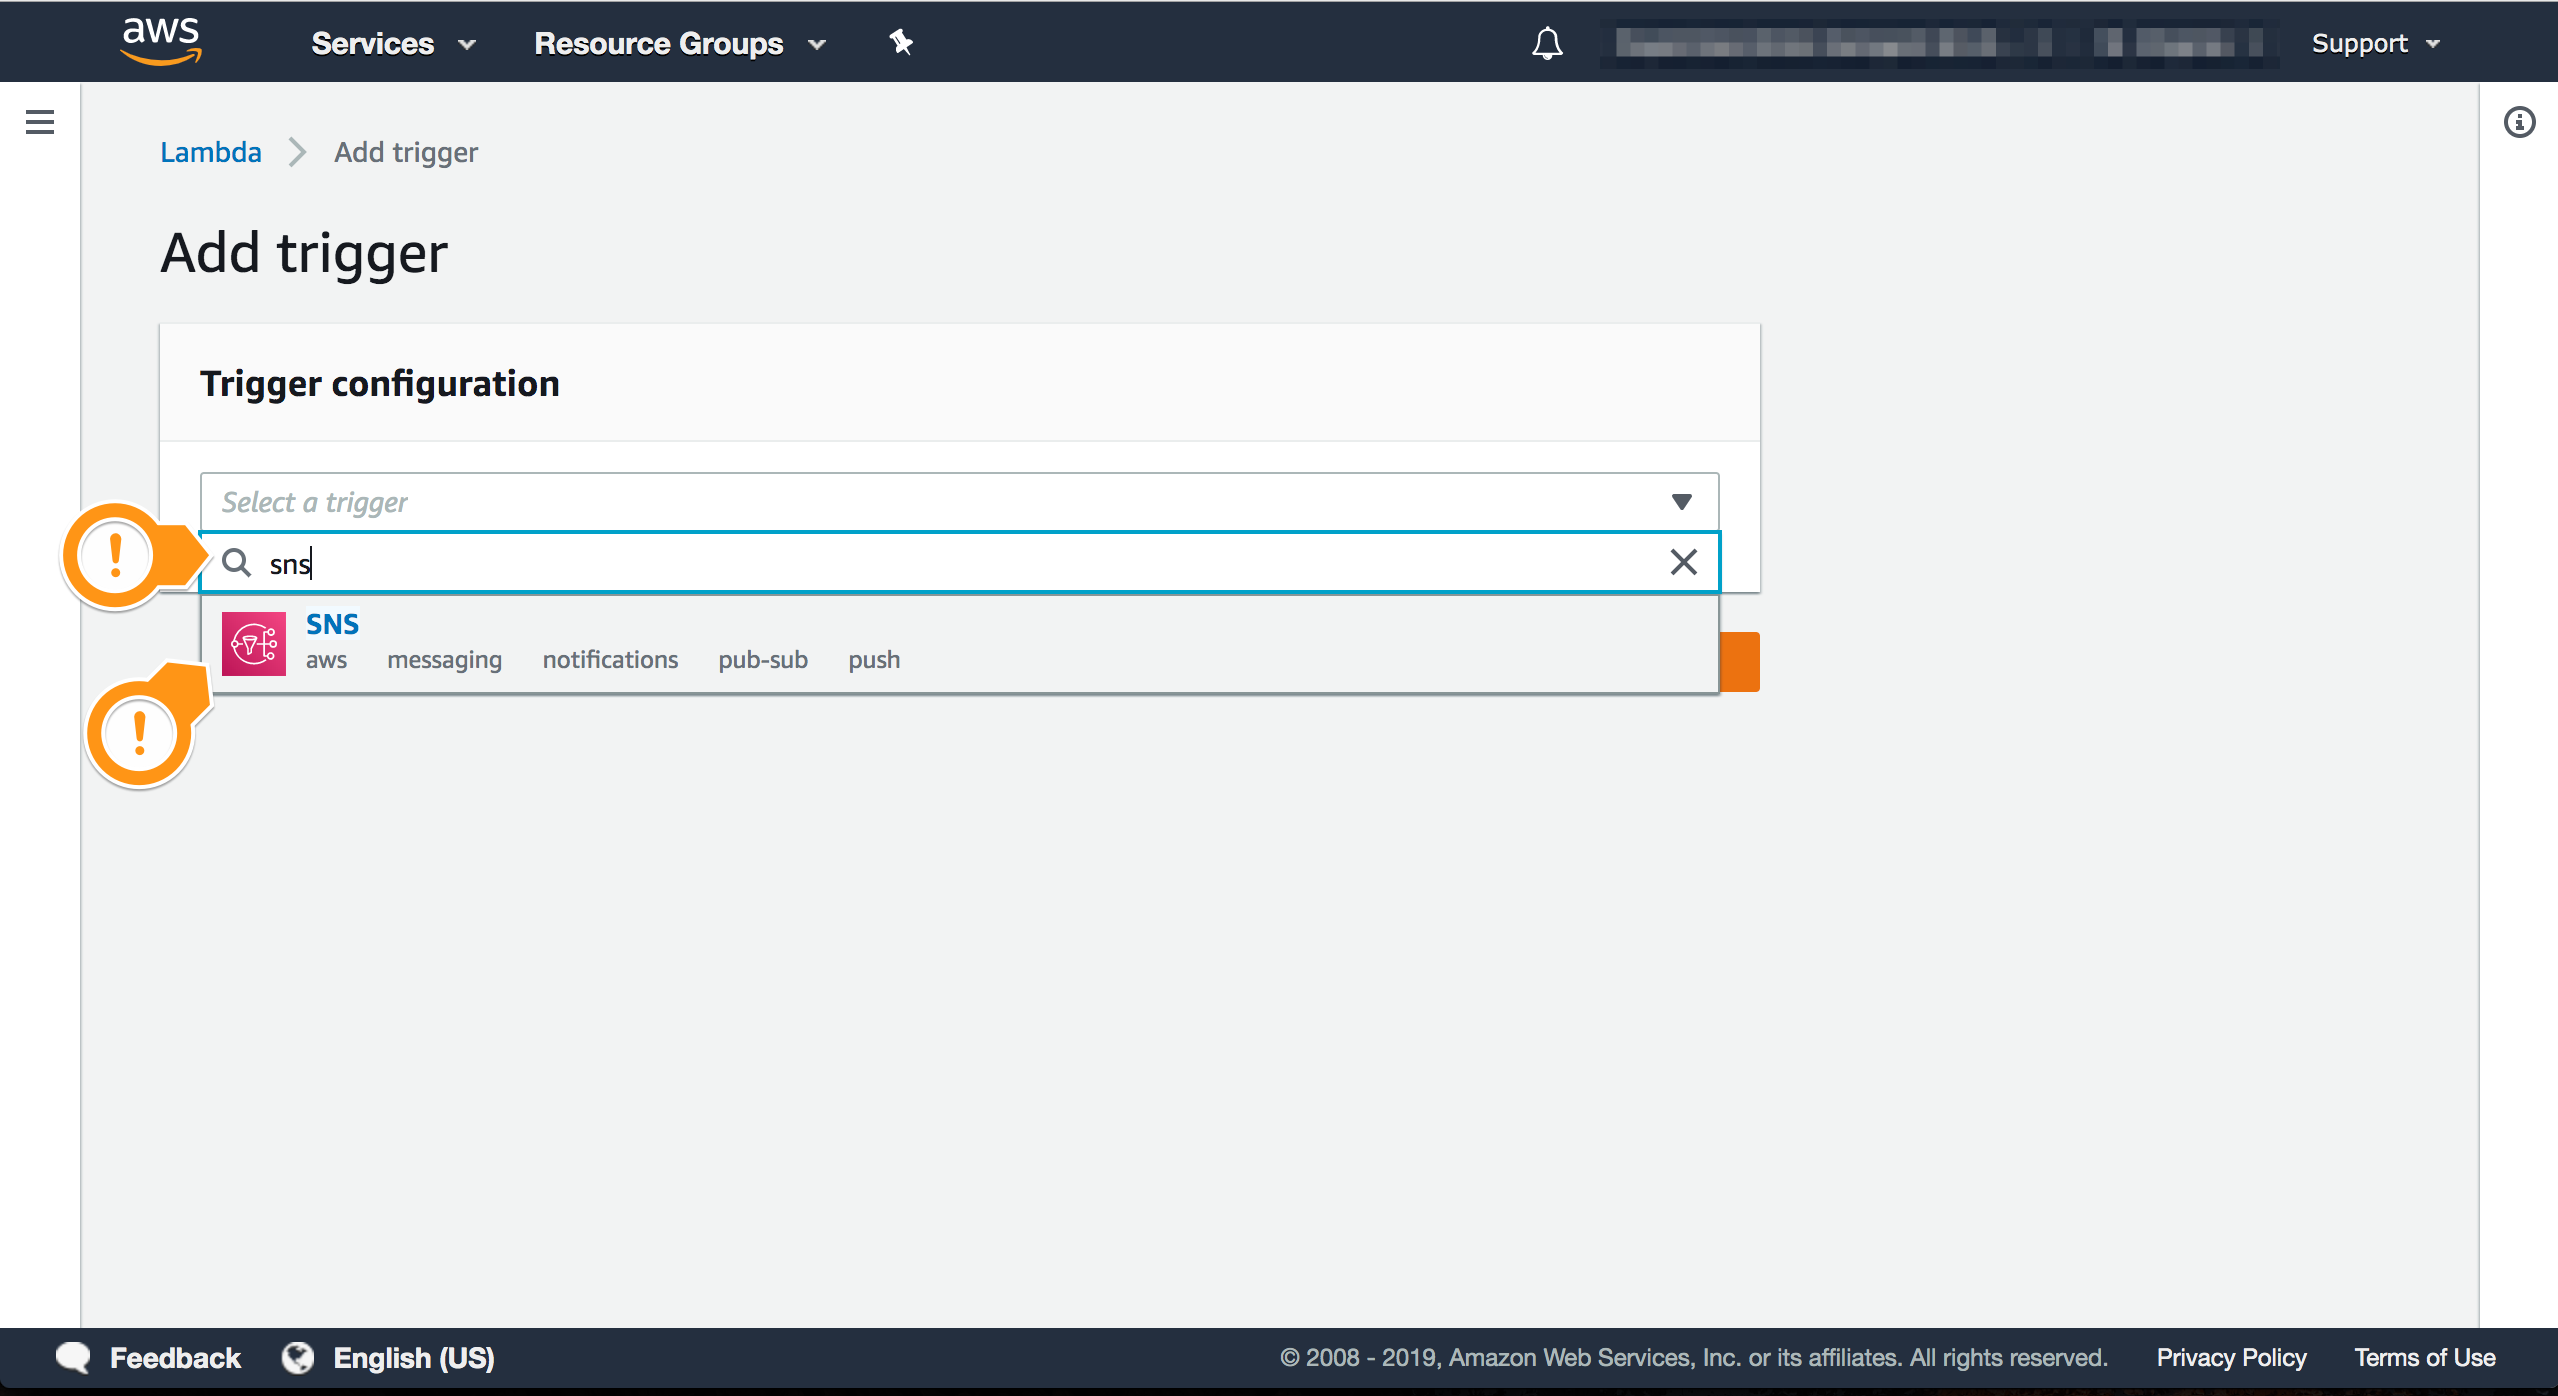The height and width of the screenshot is (1396, 2558).
Task: Click the SNS service icon
Action: [254, 644]
